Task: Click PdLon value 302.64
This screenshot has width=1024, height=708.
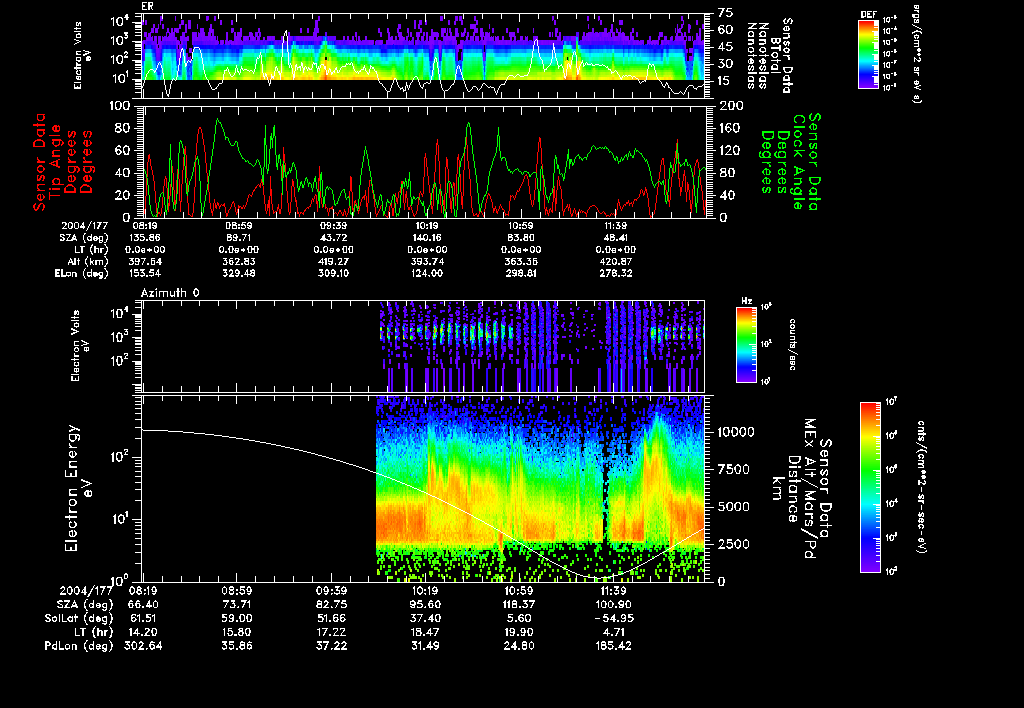Action: (x=143, y=645)
